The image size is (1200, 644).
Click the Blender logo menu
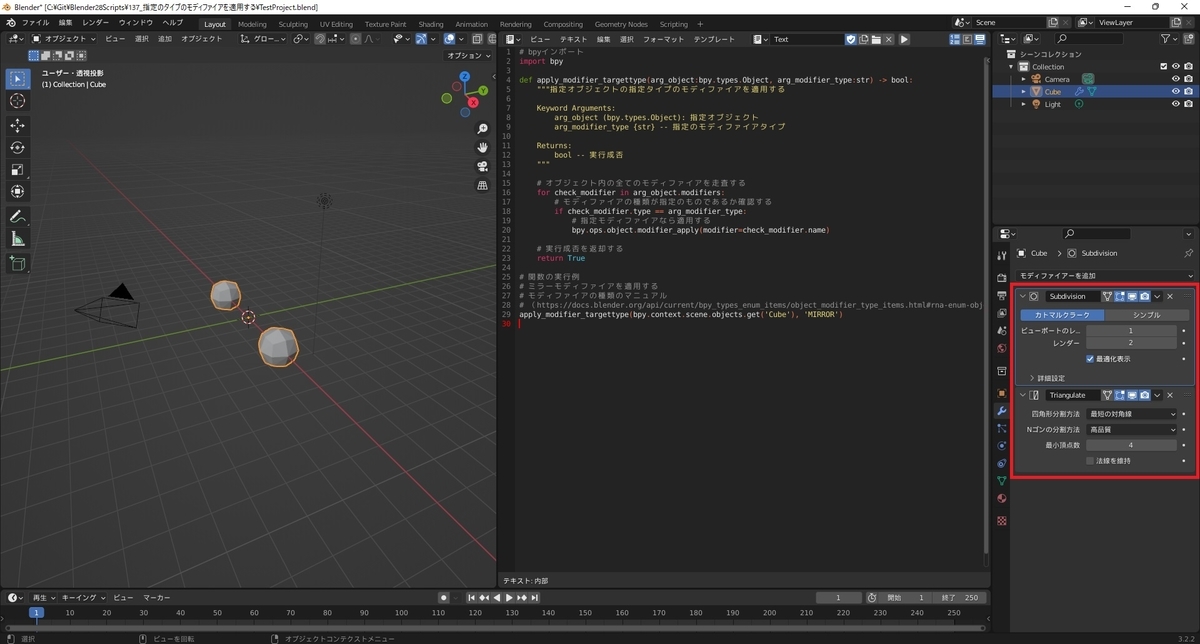pyautogui.click(x=11, y=22)
